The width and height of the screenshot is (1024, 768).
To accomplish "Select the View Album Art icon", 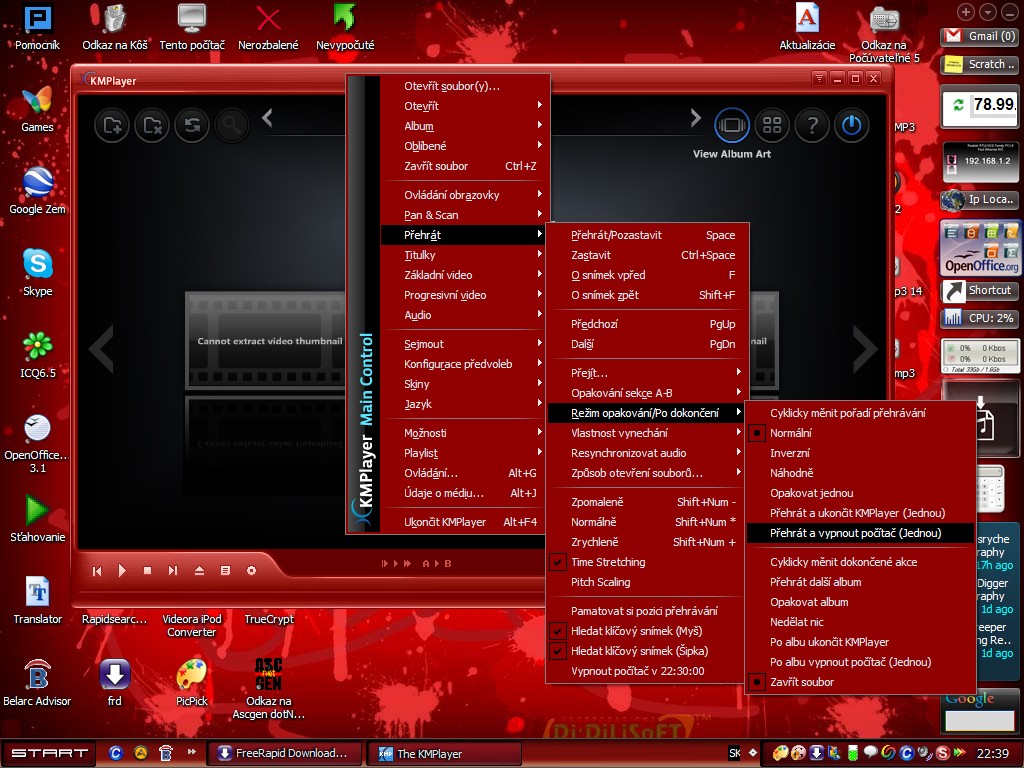I will (732, 125).
